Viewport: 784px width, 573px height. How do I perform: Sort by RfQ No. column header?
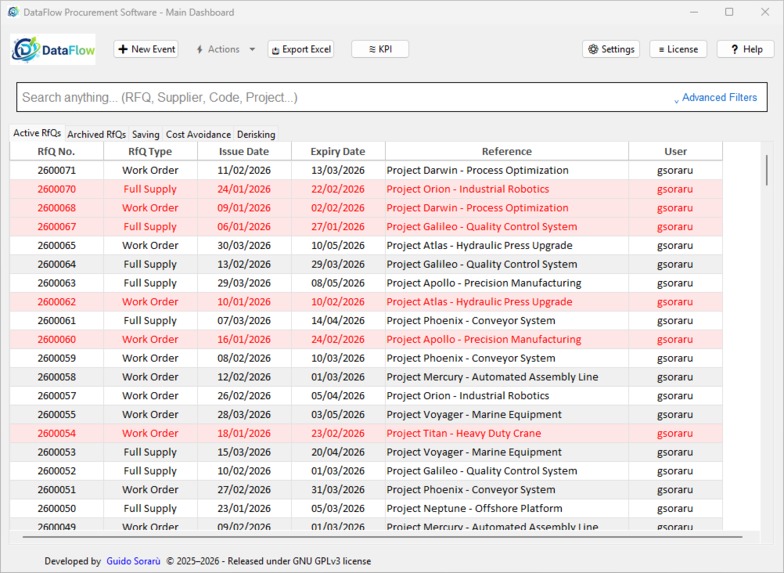(56, 152)
